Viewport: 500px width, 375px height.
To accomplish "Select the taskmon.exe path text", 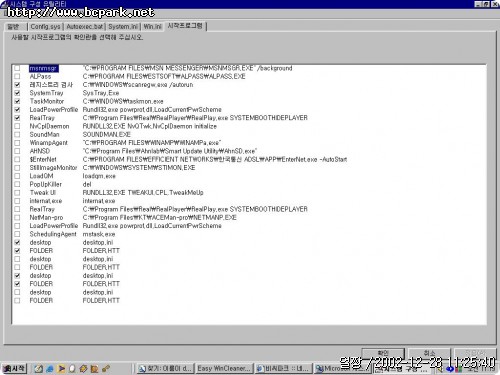I will click(x=123, y=101).
